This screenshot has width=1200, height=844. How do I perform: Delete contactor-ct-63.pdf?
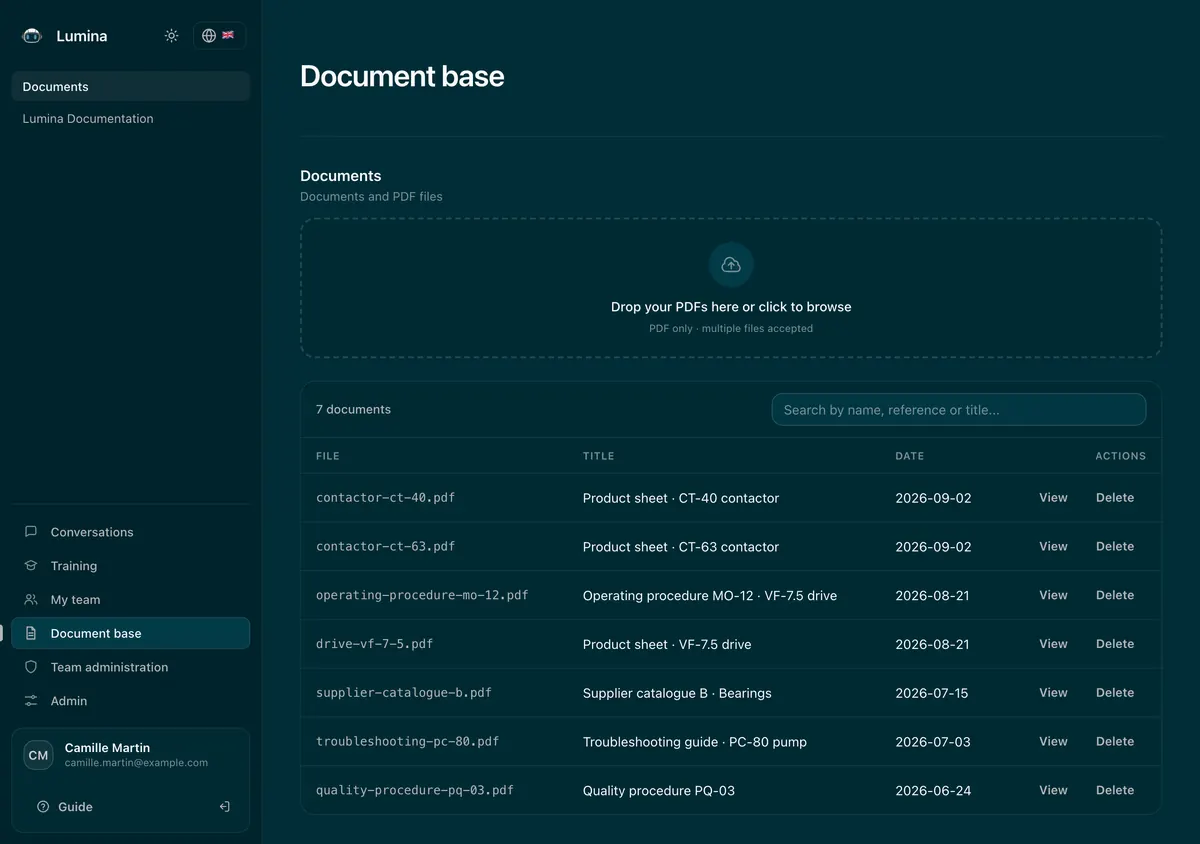1115,547
